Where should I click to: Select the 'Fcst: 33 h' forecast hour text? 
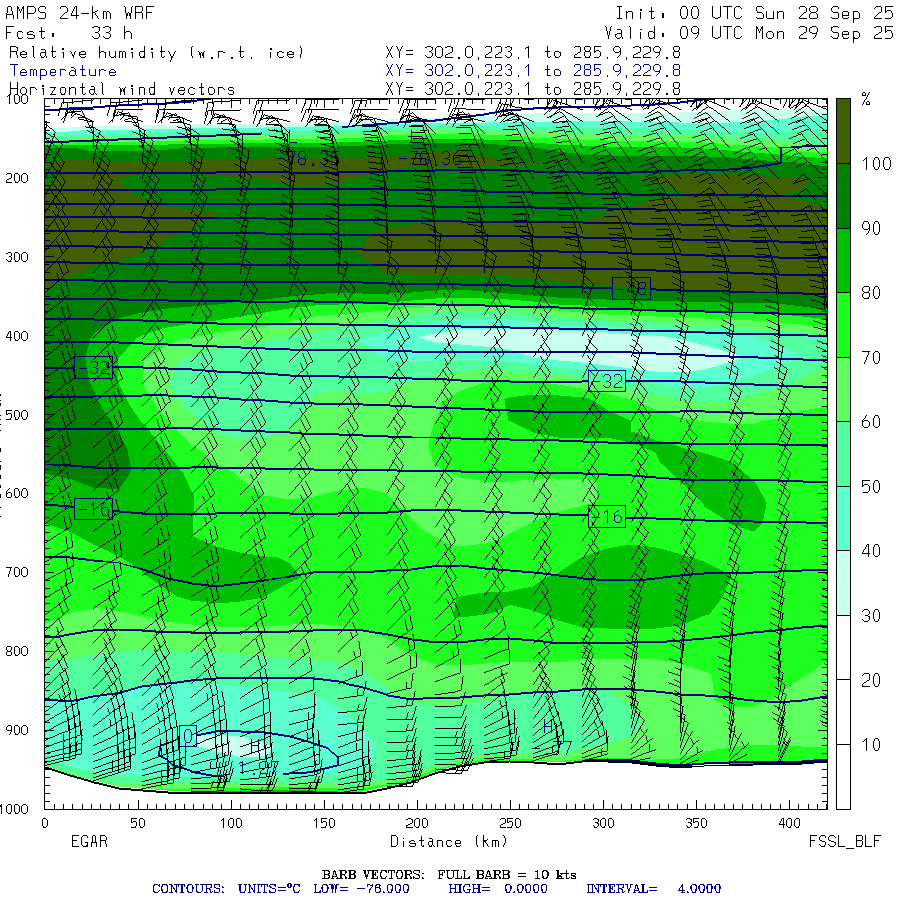(68, 33)
